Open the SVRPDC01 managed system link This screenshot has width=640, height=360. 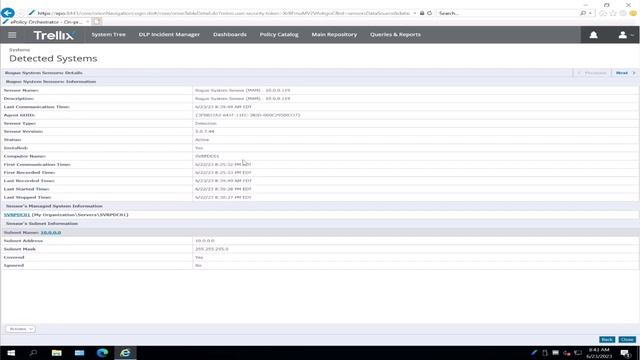(17, 215)
